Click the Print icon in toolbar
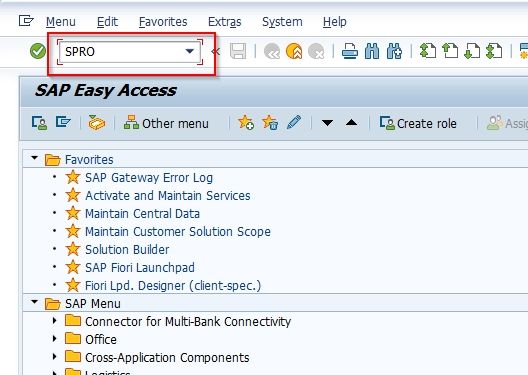The height and width of the screenshot is (375, 528). [x=350, y=52]
